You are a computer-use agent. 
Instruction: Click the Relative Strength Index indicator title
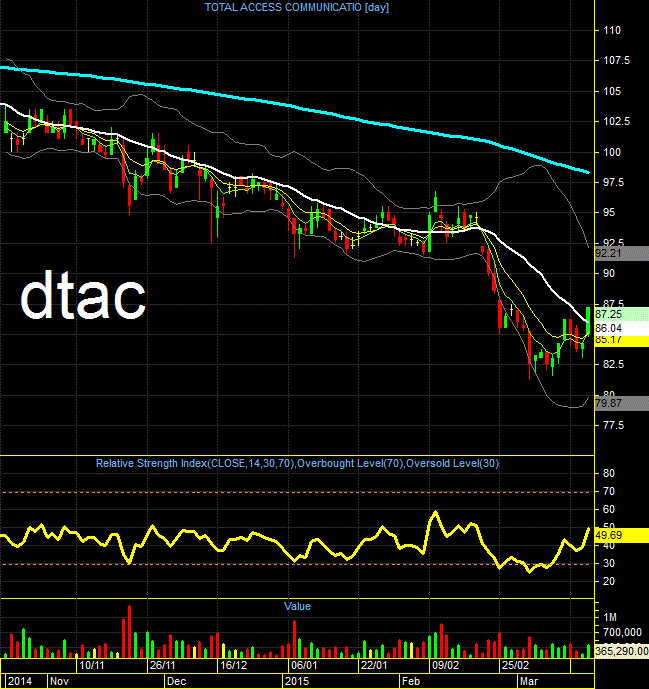pos(297,463)
